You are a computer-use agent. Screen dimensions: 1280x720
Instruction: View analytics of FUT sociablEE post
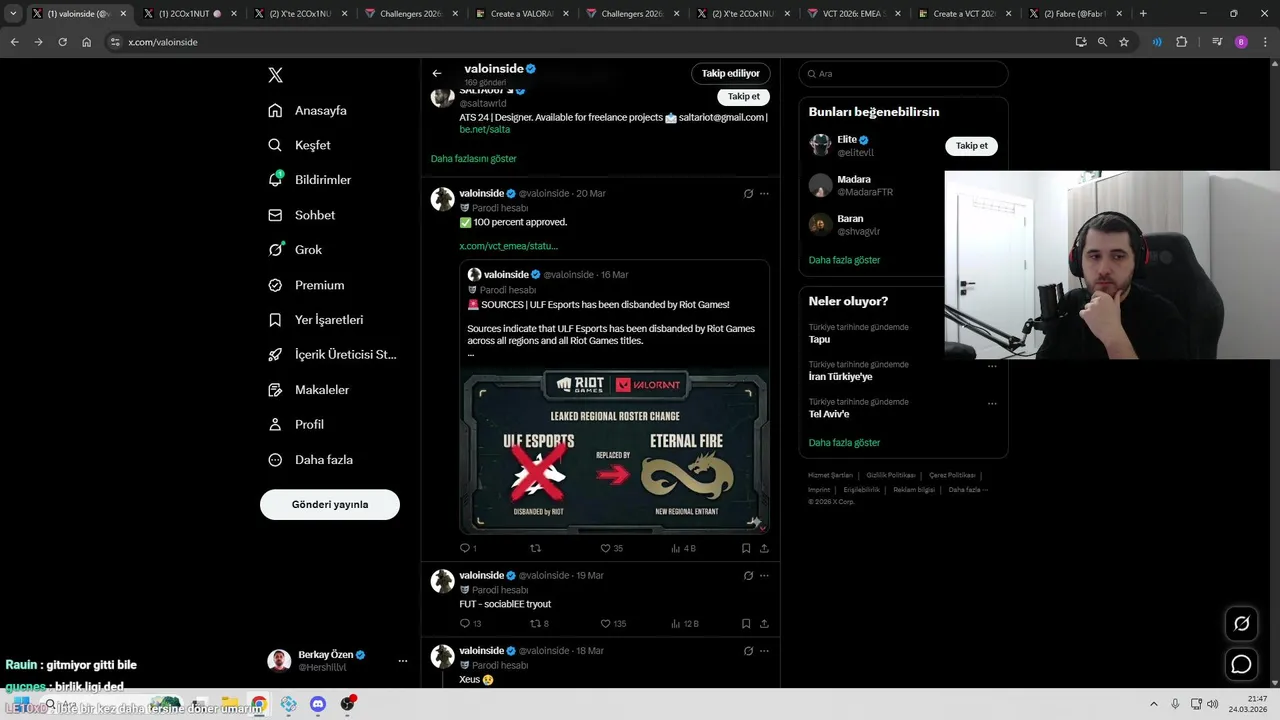(x=684, y=624)
